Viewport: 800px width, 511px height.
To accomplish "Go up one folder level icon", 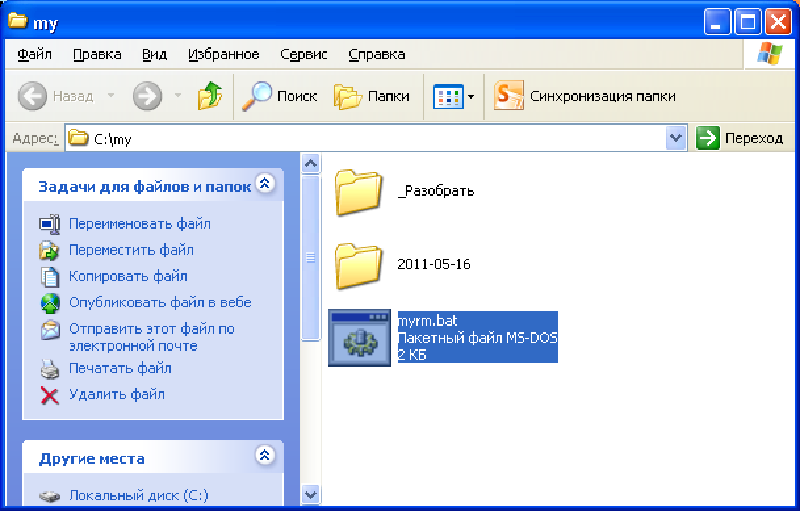I will click(x=209, y=96).
